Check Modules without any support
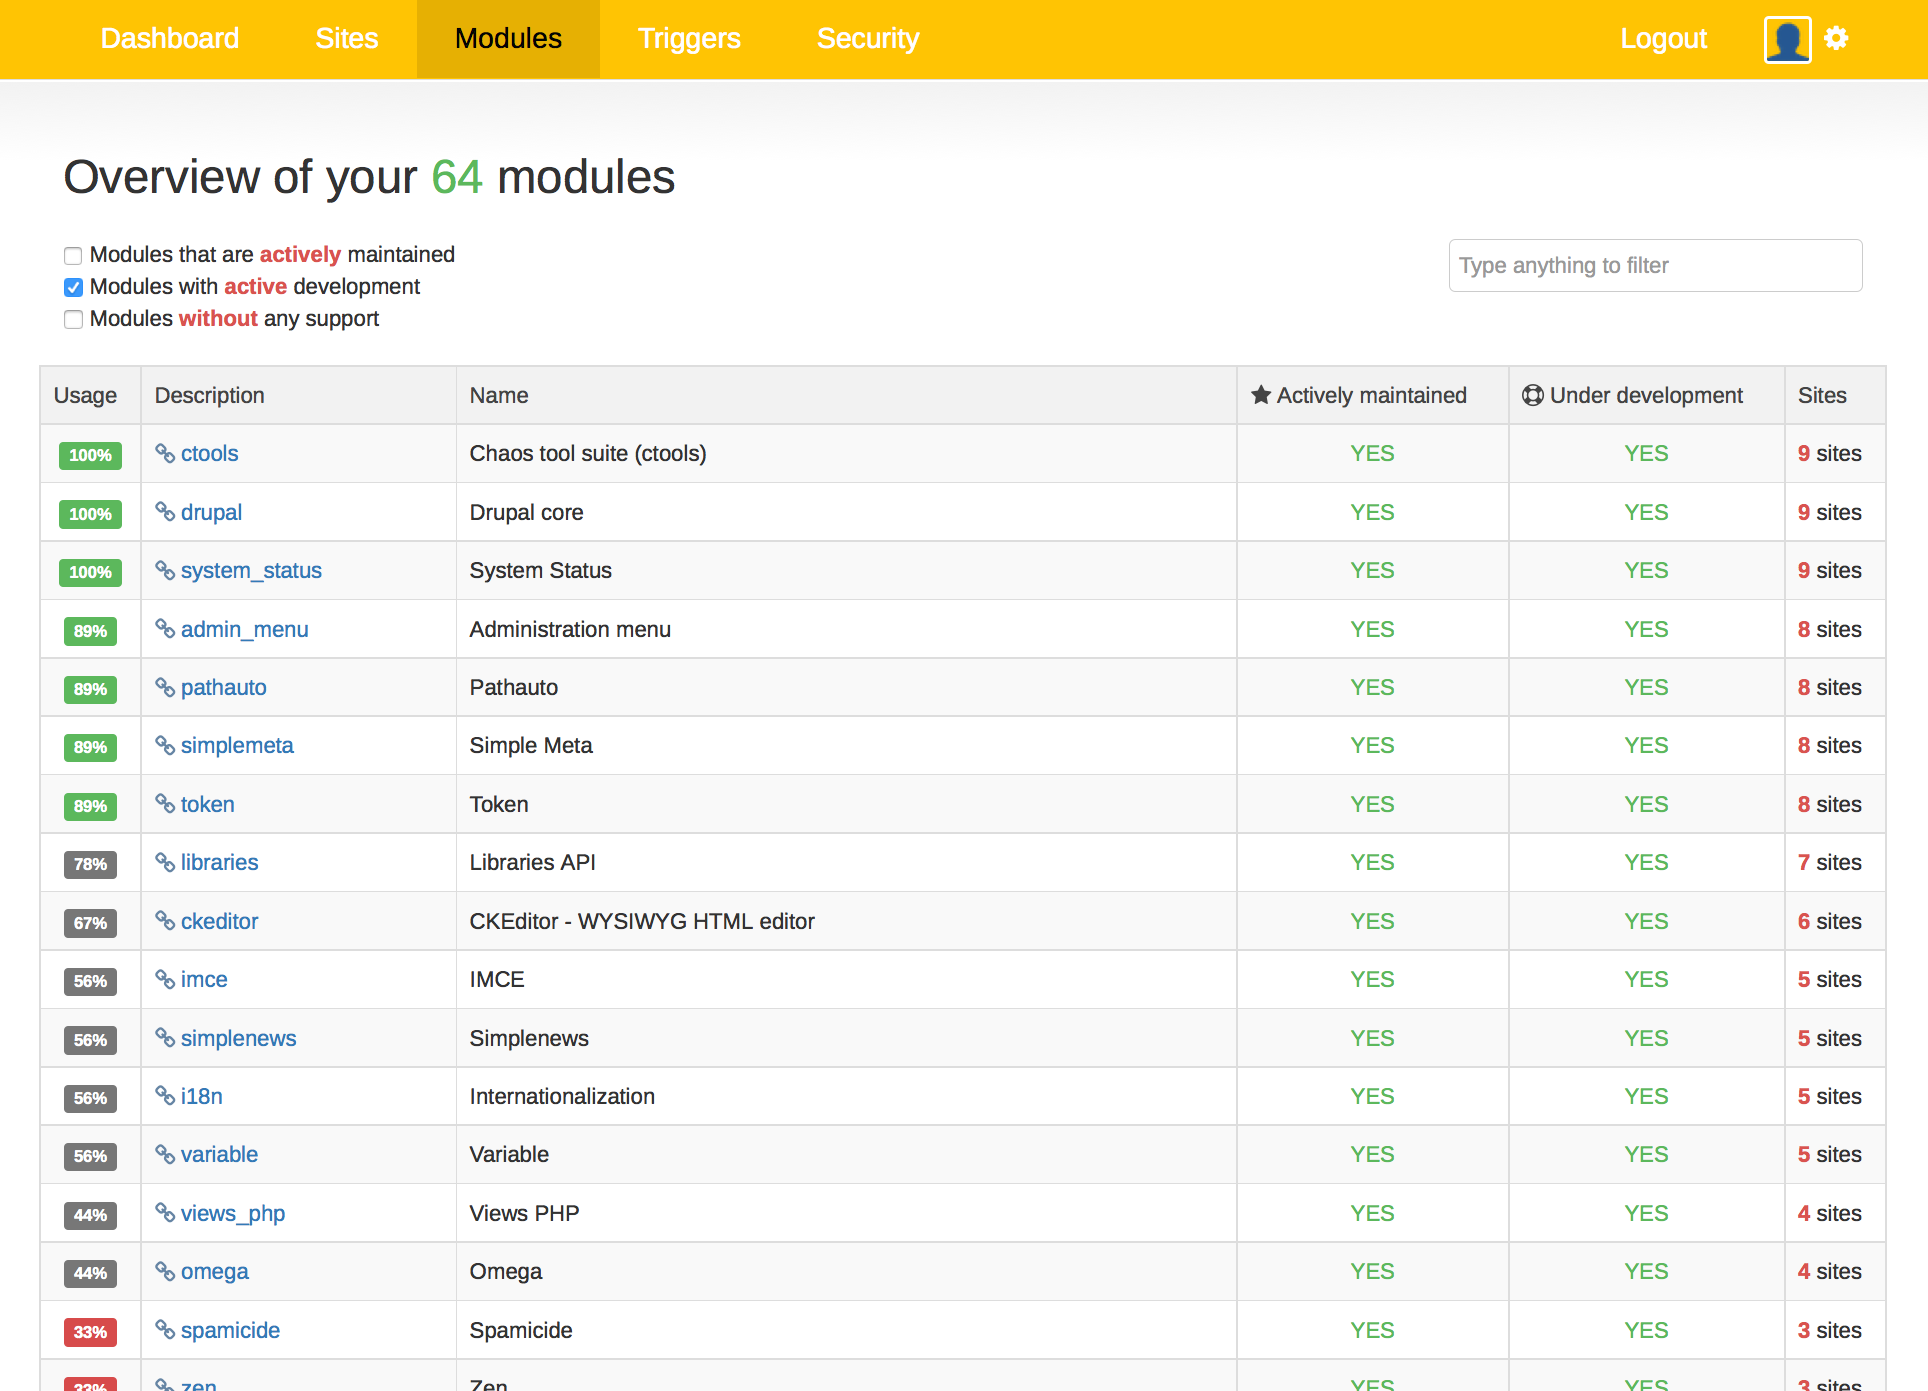This screenshot has height=1391, width=1928. pyautogui.click(x=73, y=320)
